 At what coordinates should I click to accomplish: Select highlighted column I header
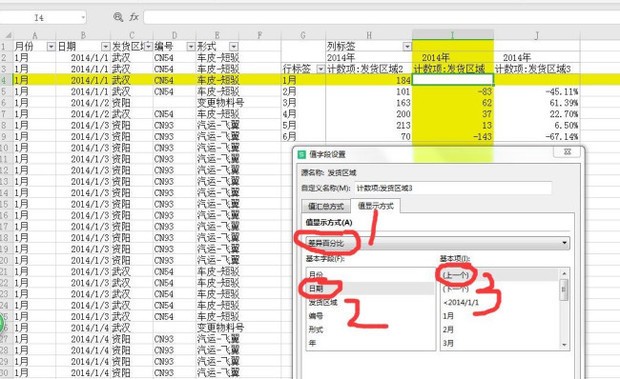453,35
